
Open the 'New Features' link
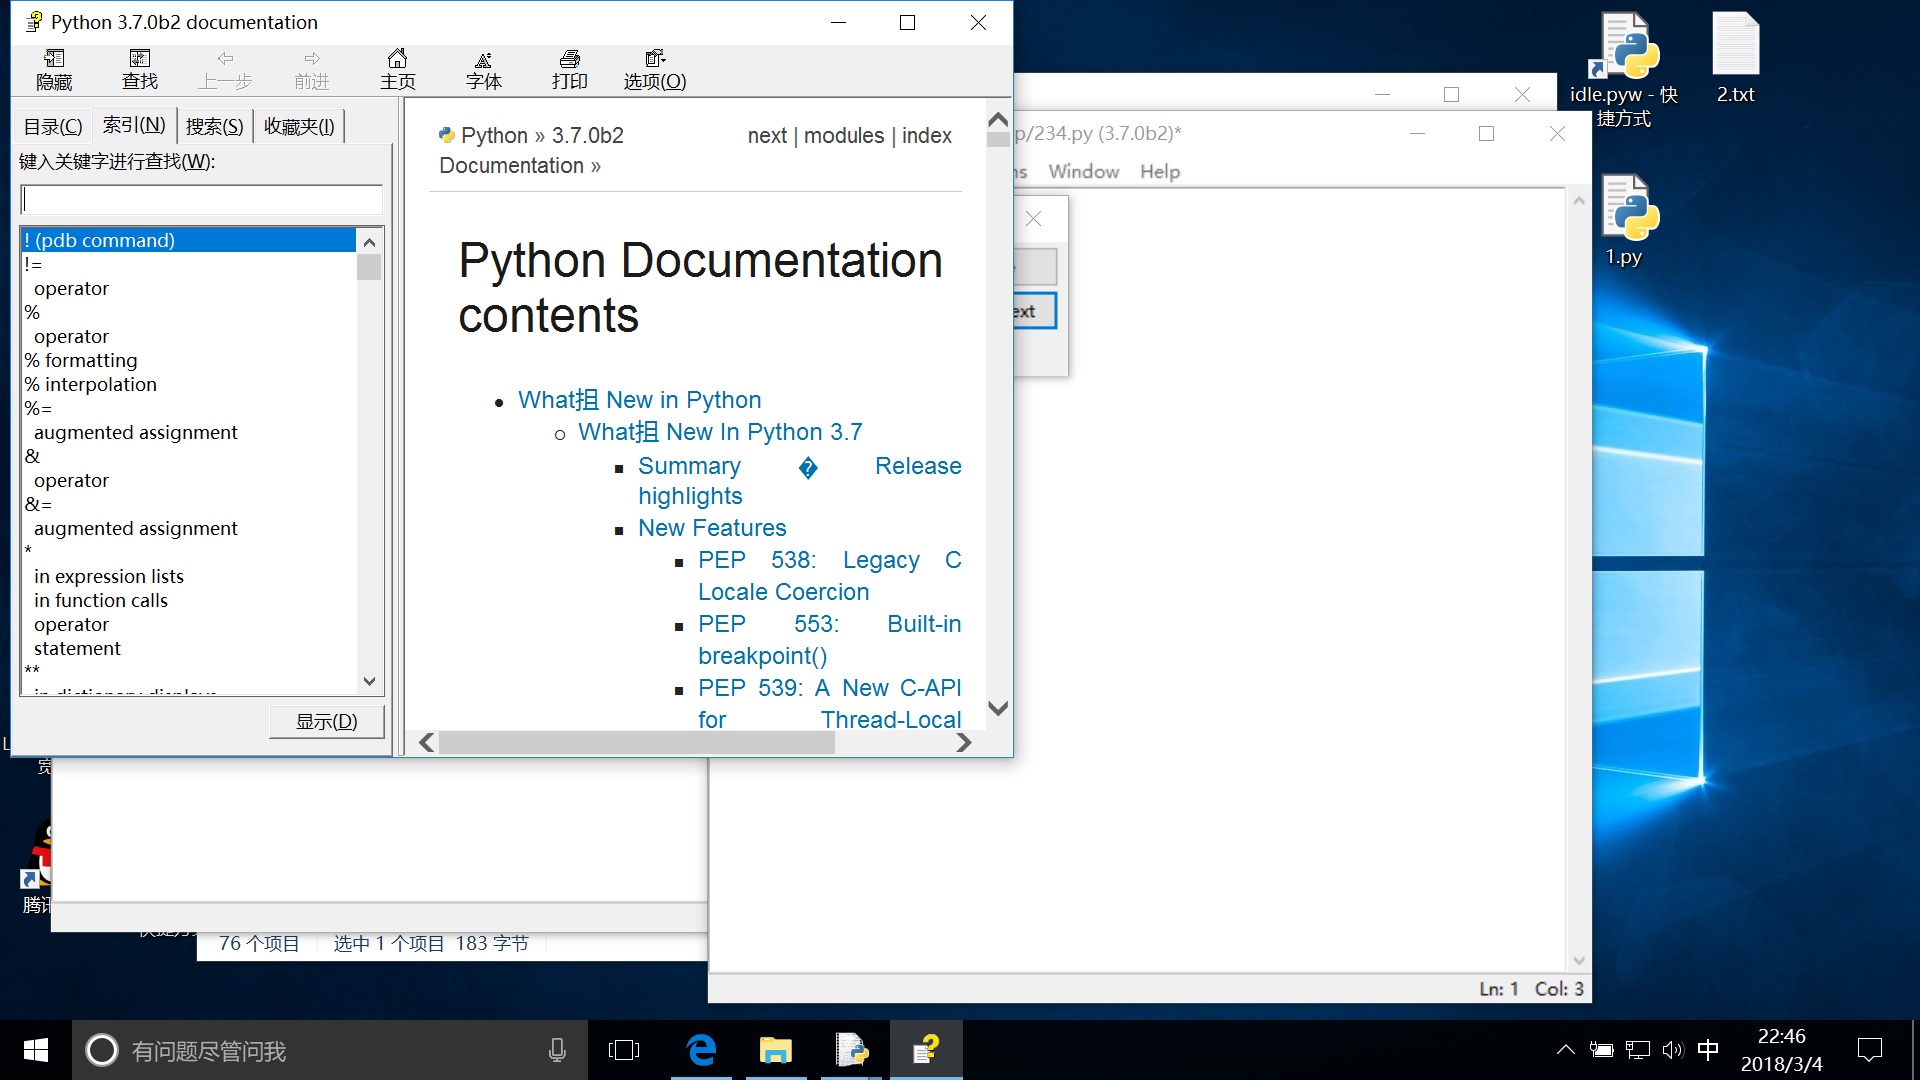click(712, 528)
